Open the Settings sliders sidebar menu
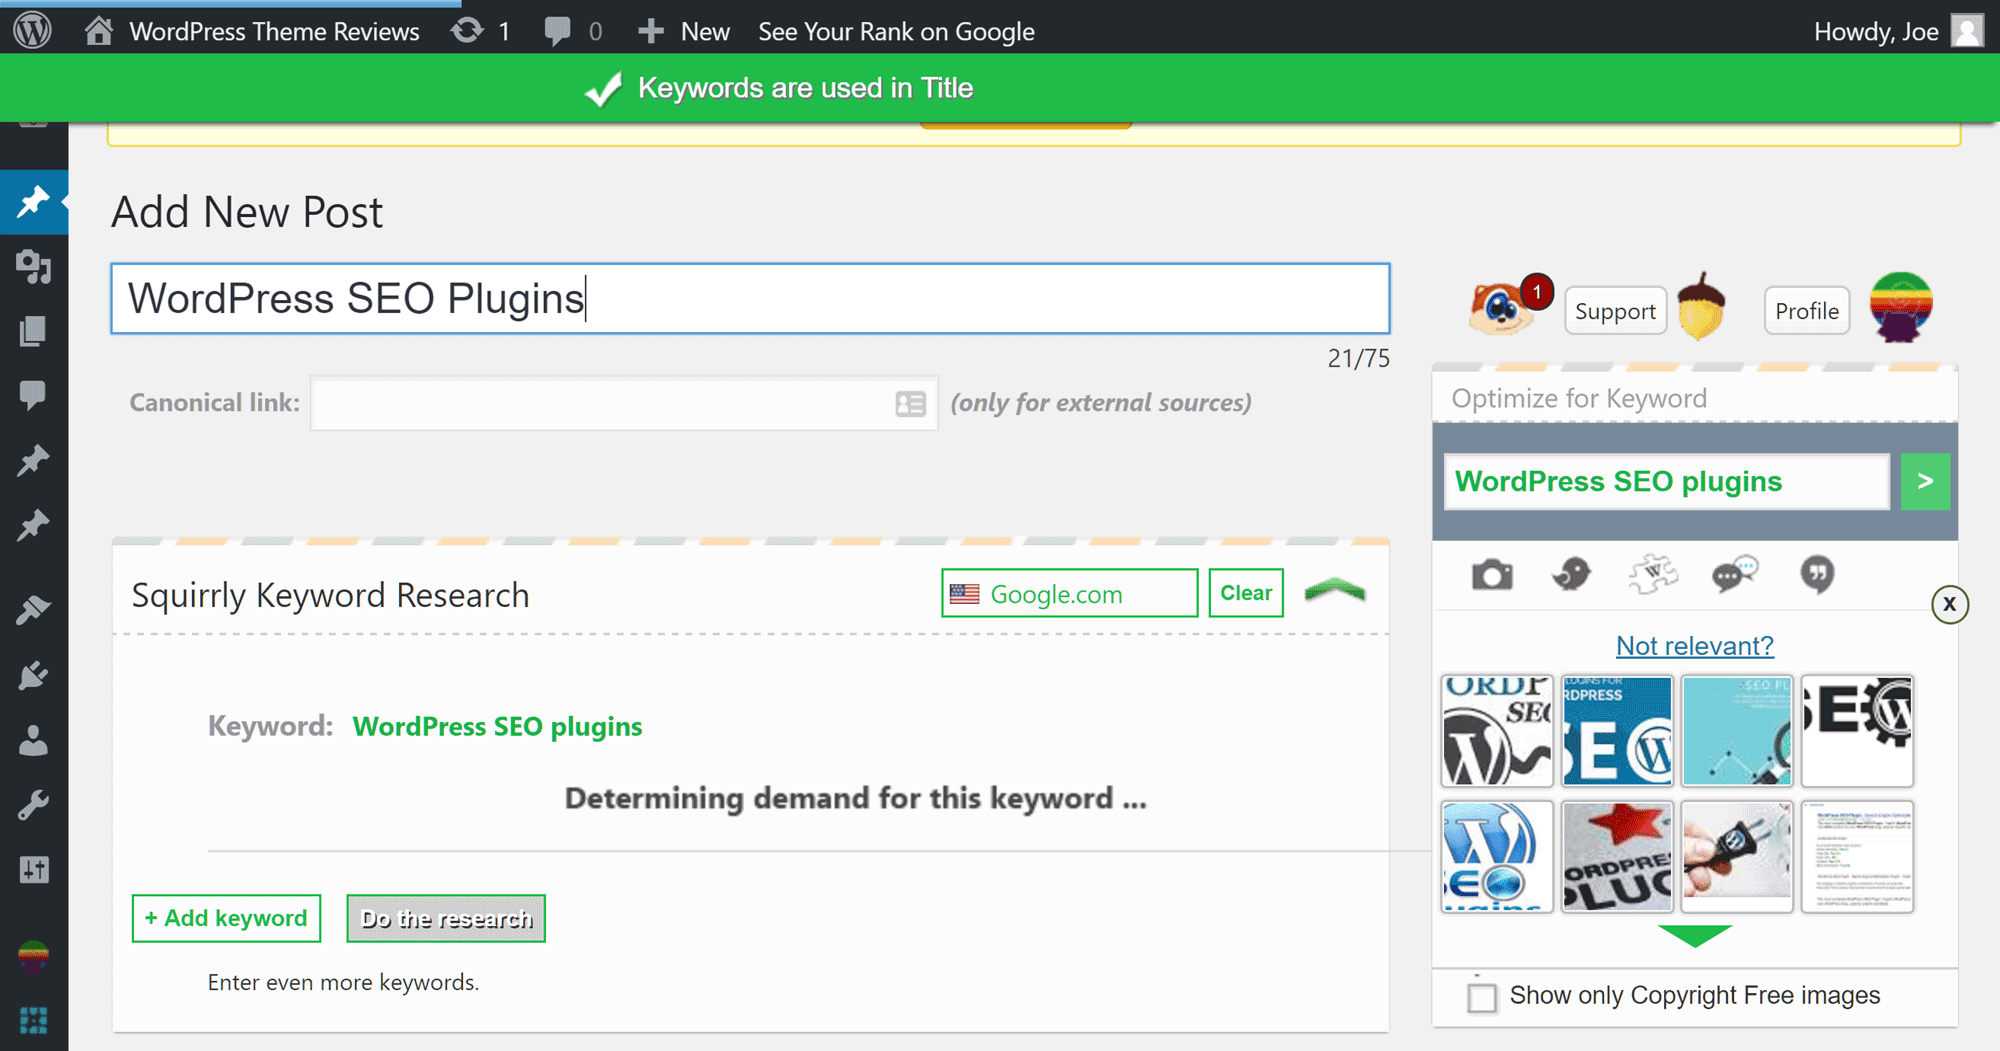 click(33, 870)
